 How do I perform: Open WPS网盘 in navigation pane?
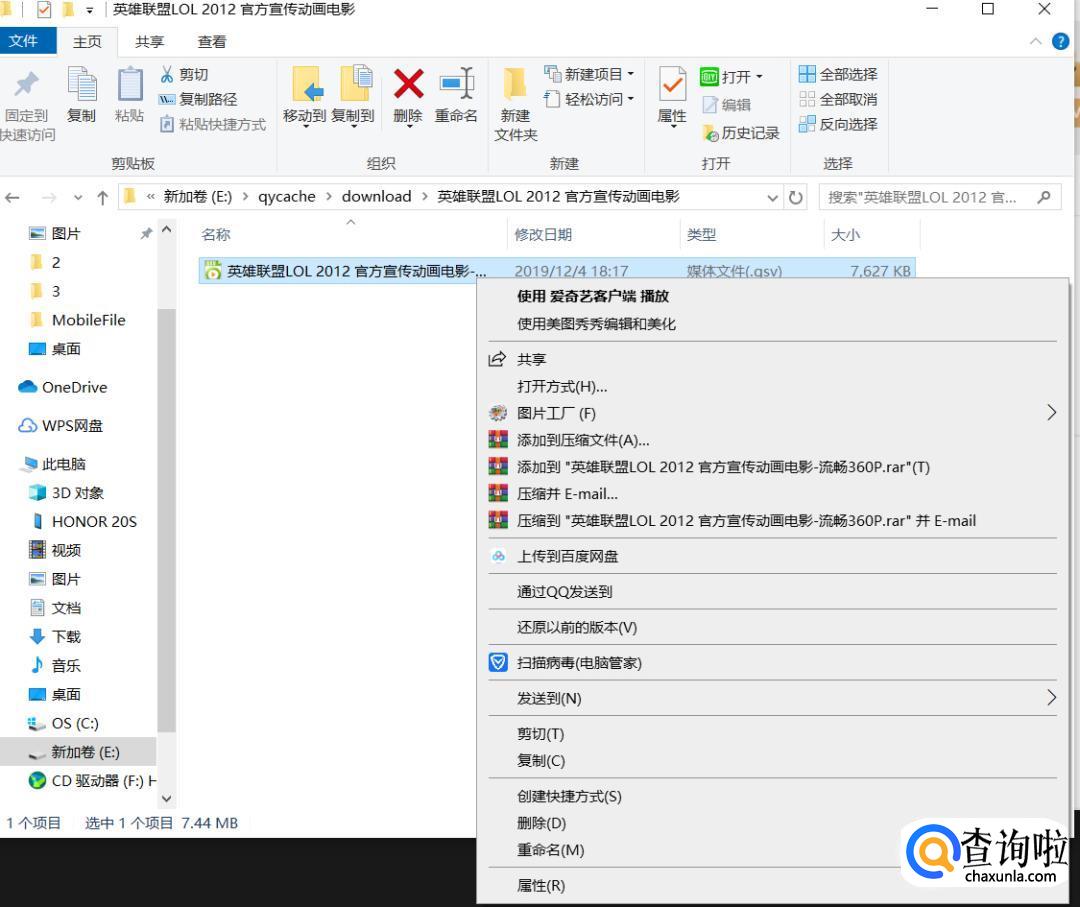[61, 426]
